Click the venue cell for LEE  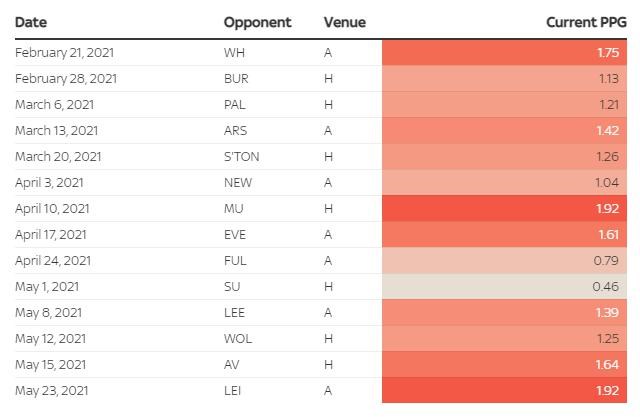point(328,313)
